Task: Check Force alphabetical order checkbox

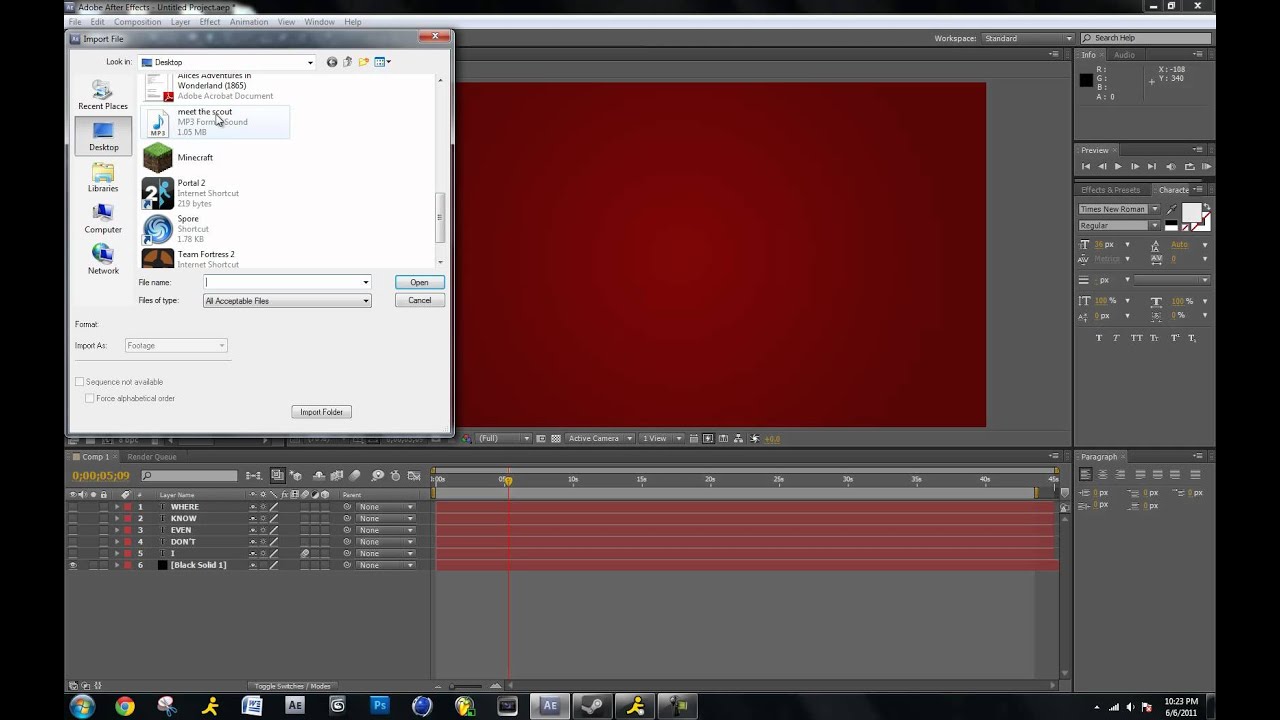Action: pos(90,398)
